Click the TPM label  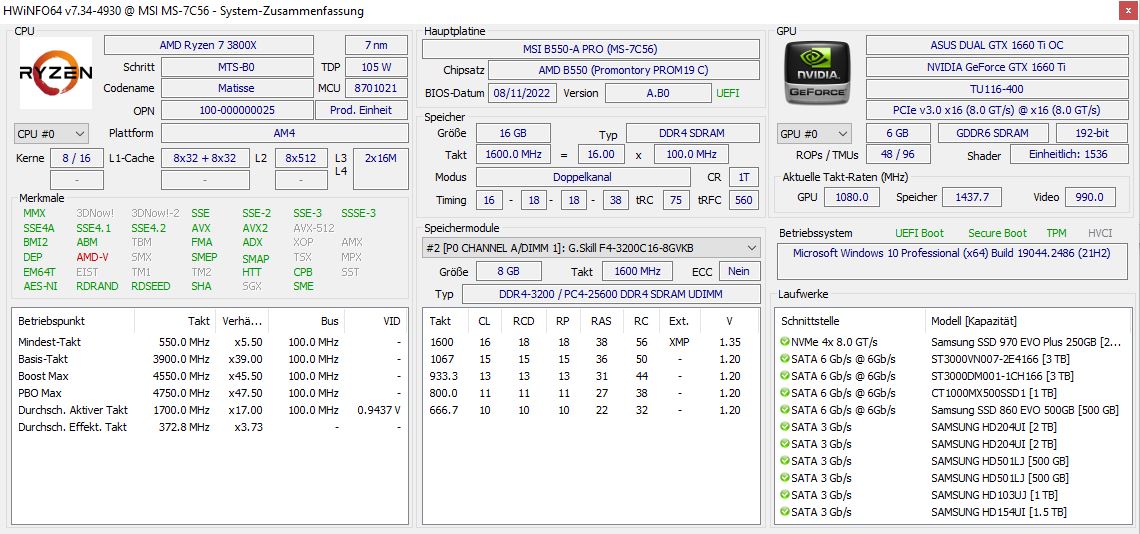pos(1056,233)
